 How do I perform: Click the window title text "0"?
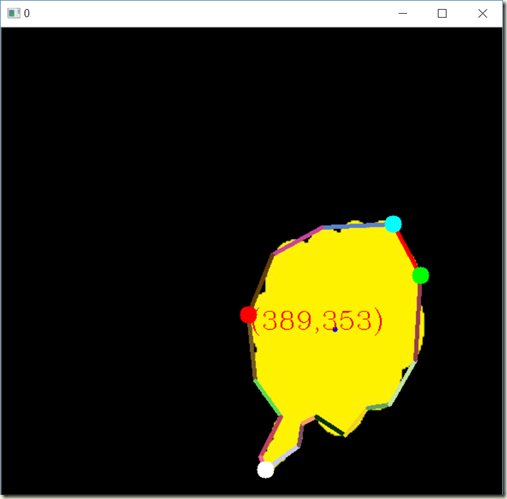tap(27, 13)
